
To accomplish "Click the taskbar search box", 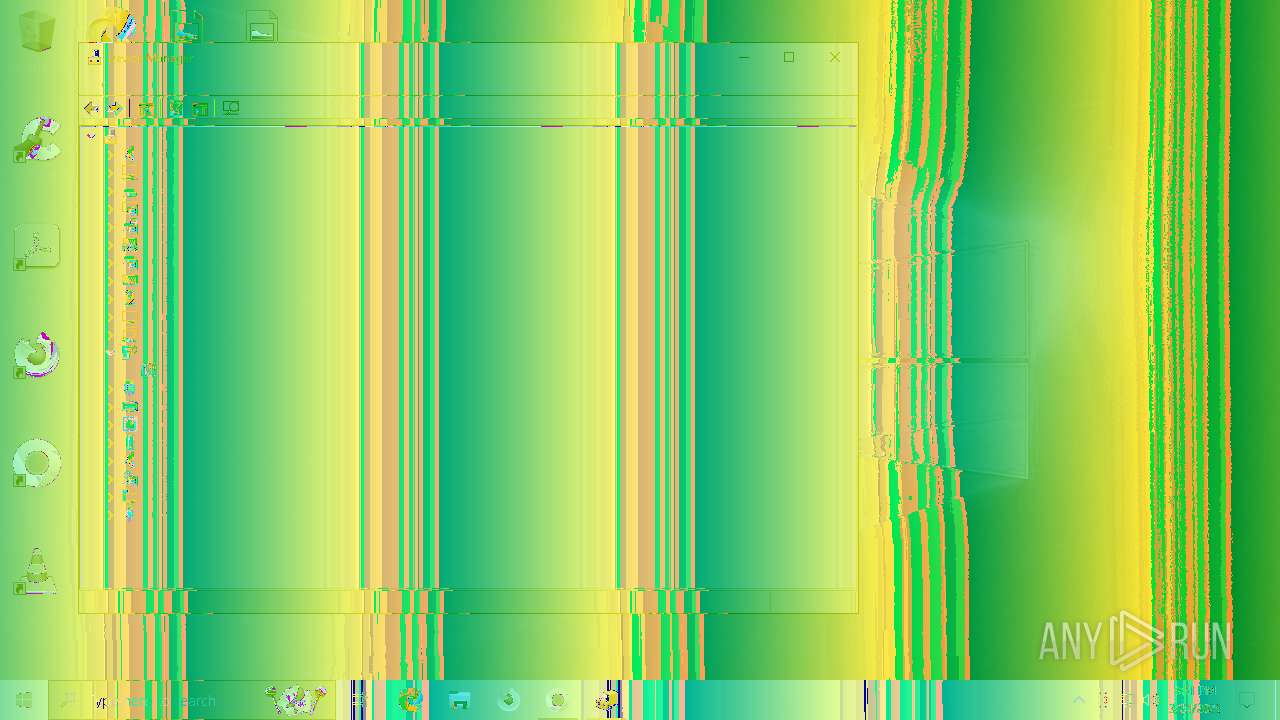I will point(192,700).
